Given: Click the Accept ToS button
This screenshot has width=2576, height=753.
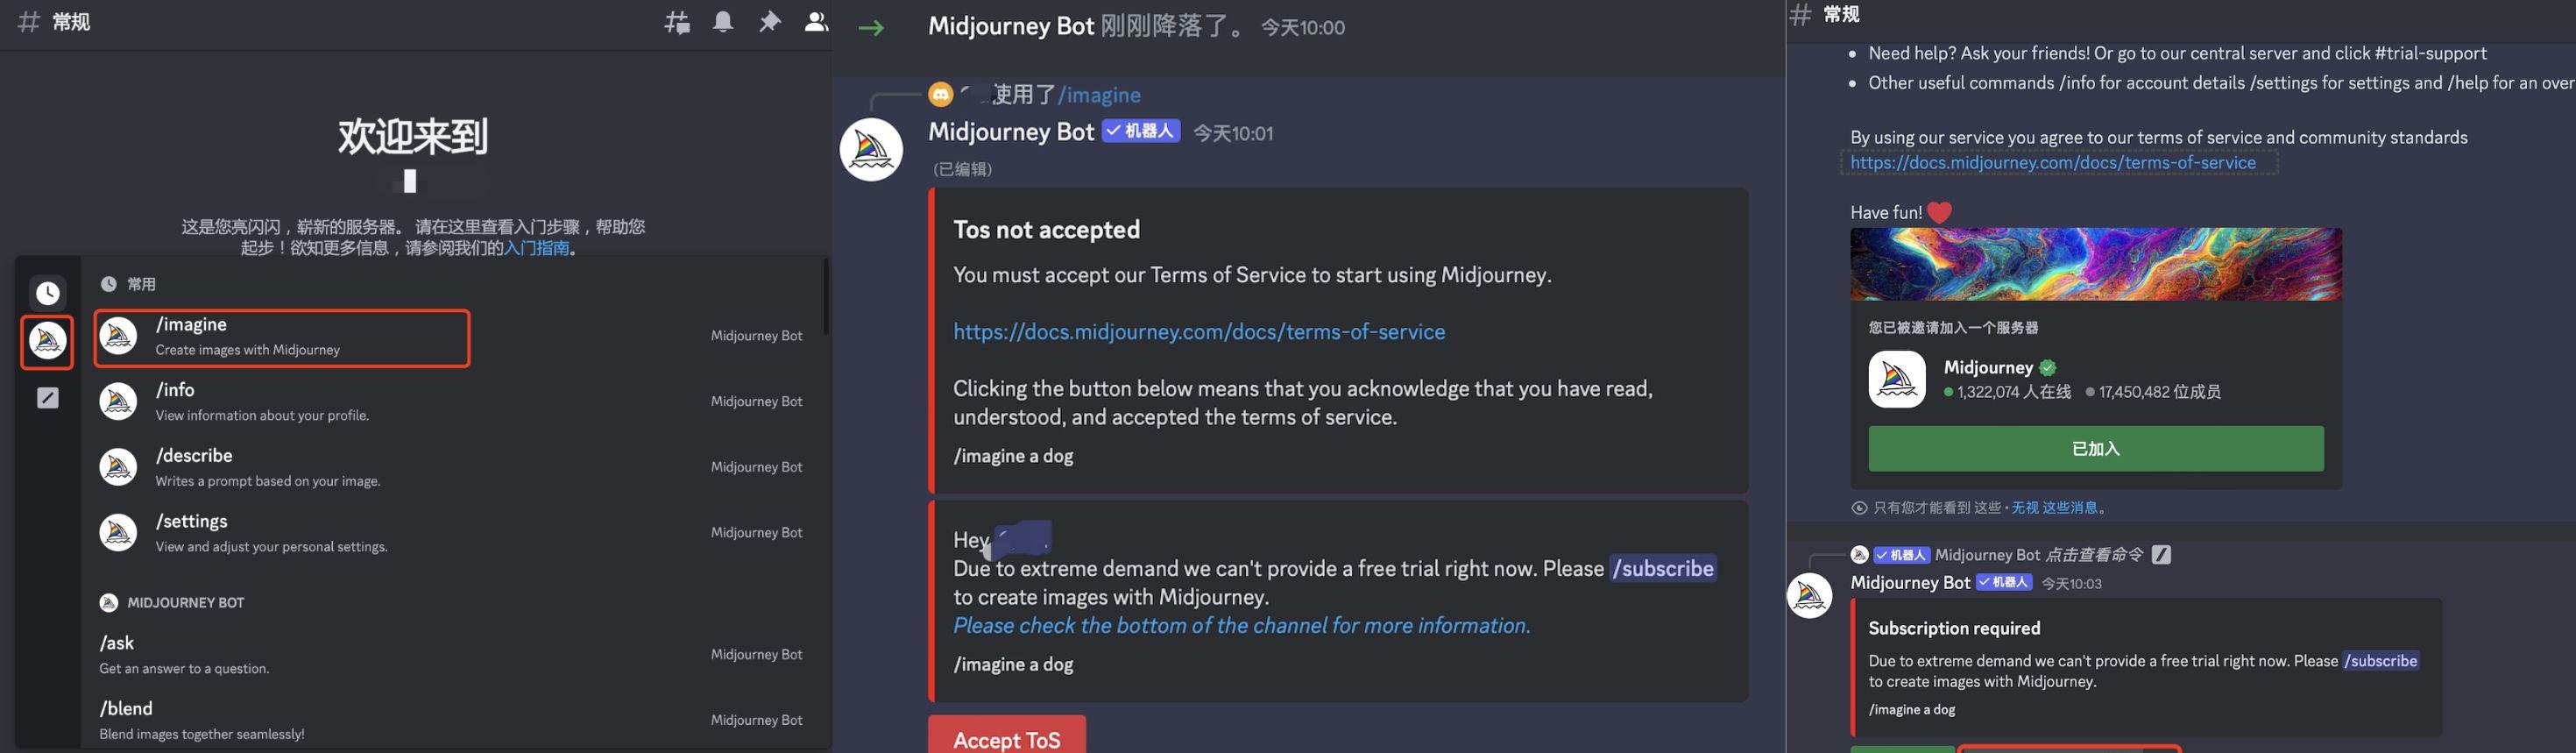Looking at the screenshot, I should tap(1006, 736).
